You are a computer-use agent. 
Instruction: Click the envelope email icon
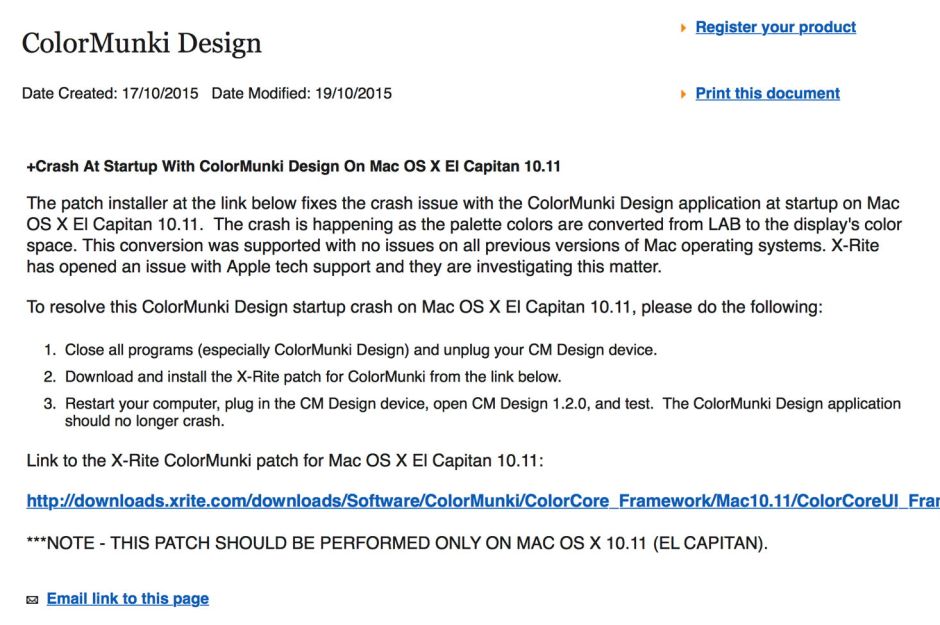32,600
